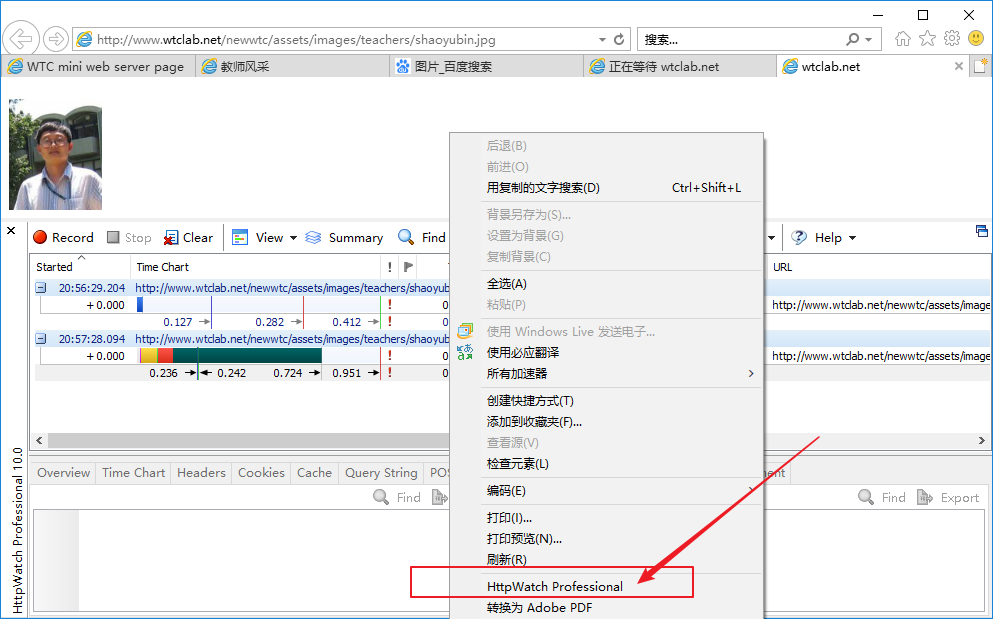Open the HttpWatch View menu
This screenshot has height=619, width=993.
[264, 238]
